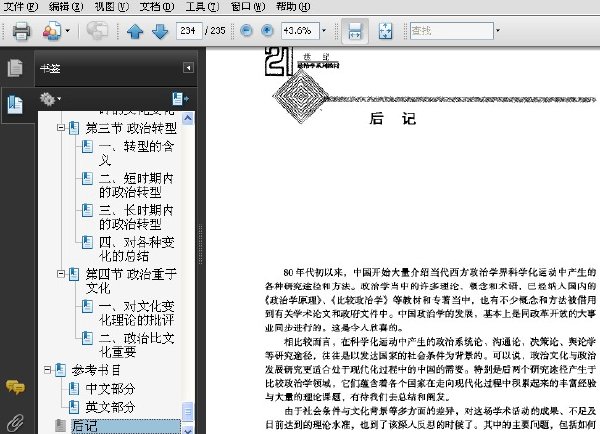Open the 视图(V) menu

pyautogui.click(x=111, y=6)
